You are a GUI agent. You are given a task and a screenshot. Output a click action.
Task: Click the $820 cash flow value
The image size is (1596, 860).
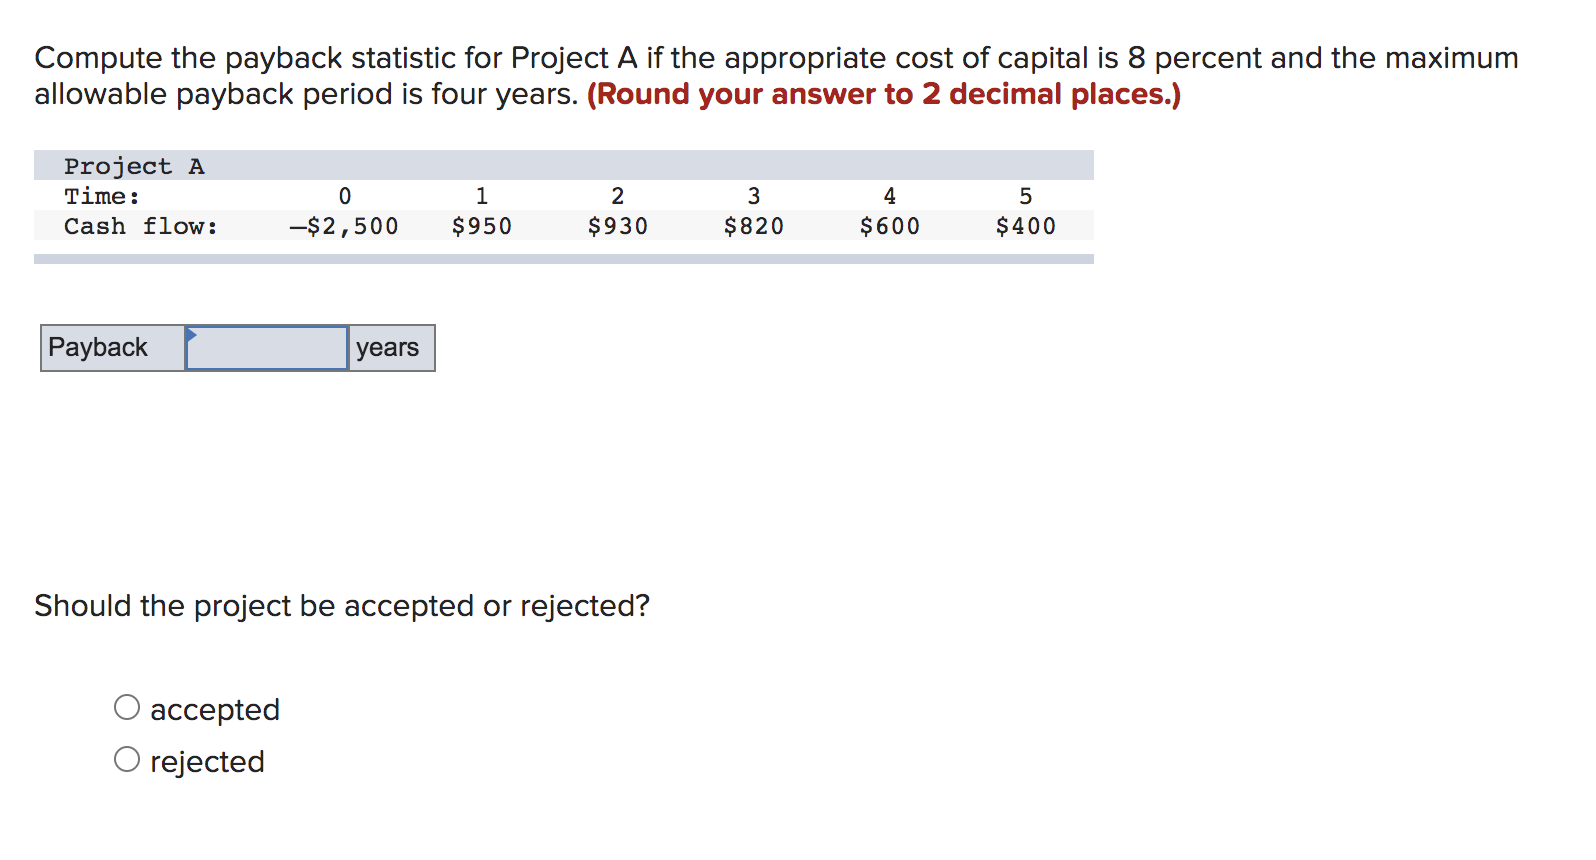coord(753,226)
